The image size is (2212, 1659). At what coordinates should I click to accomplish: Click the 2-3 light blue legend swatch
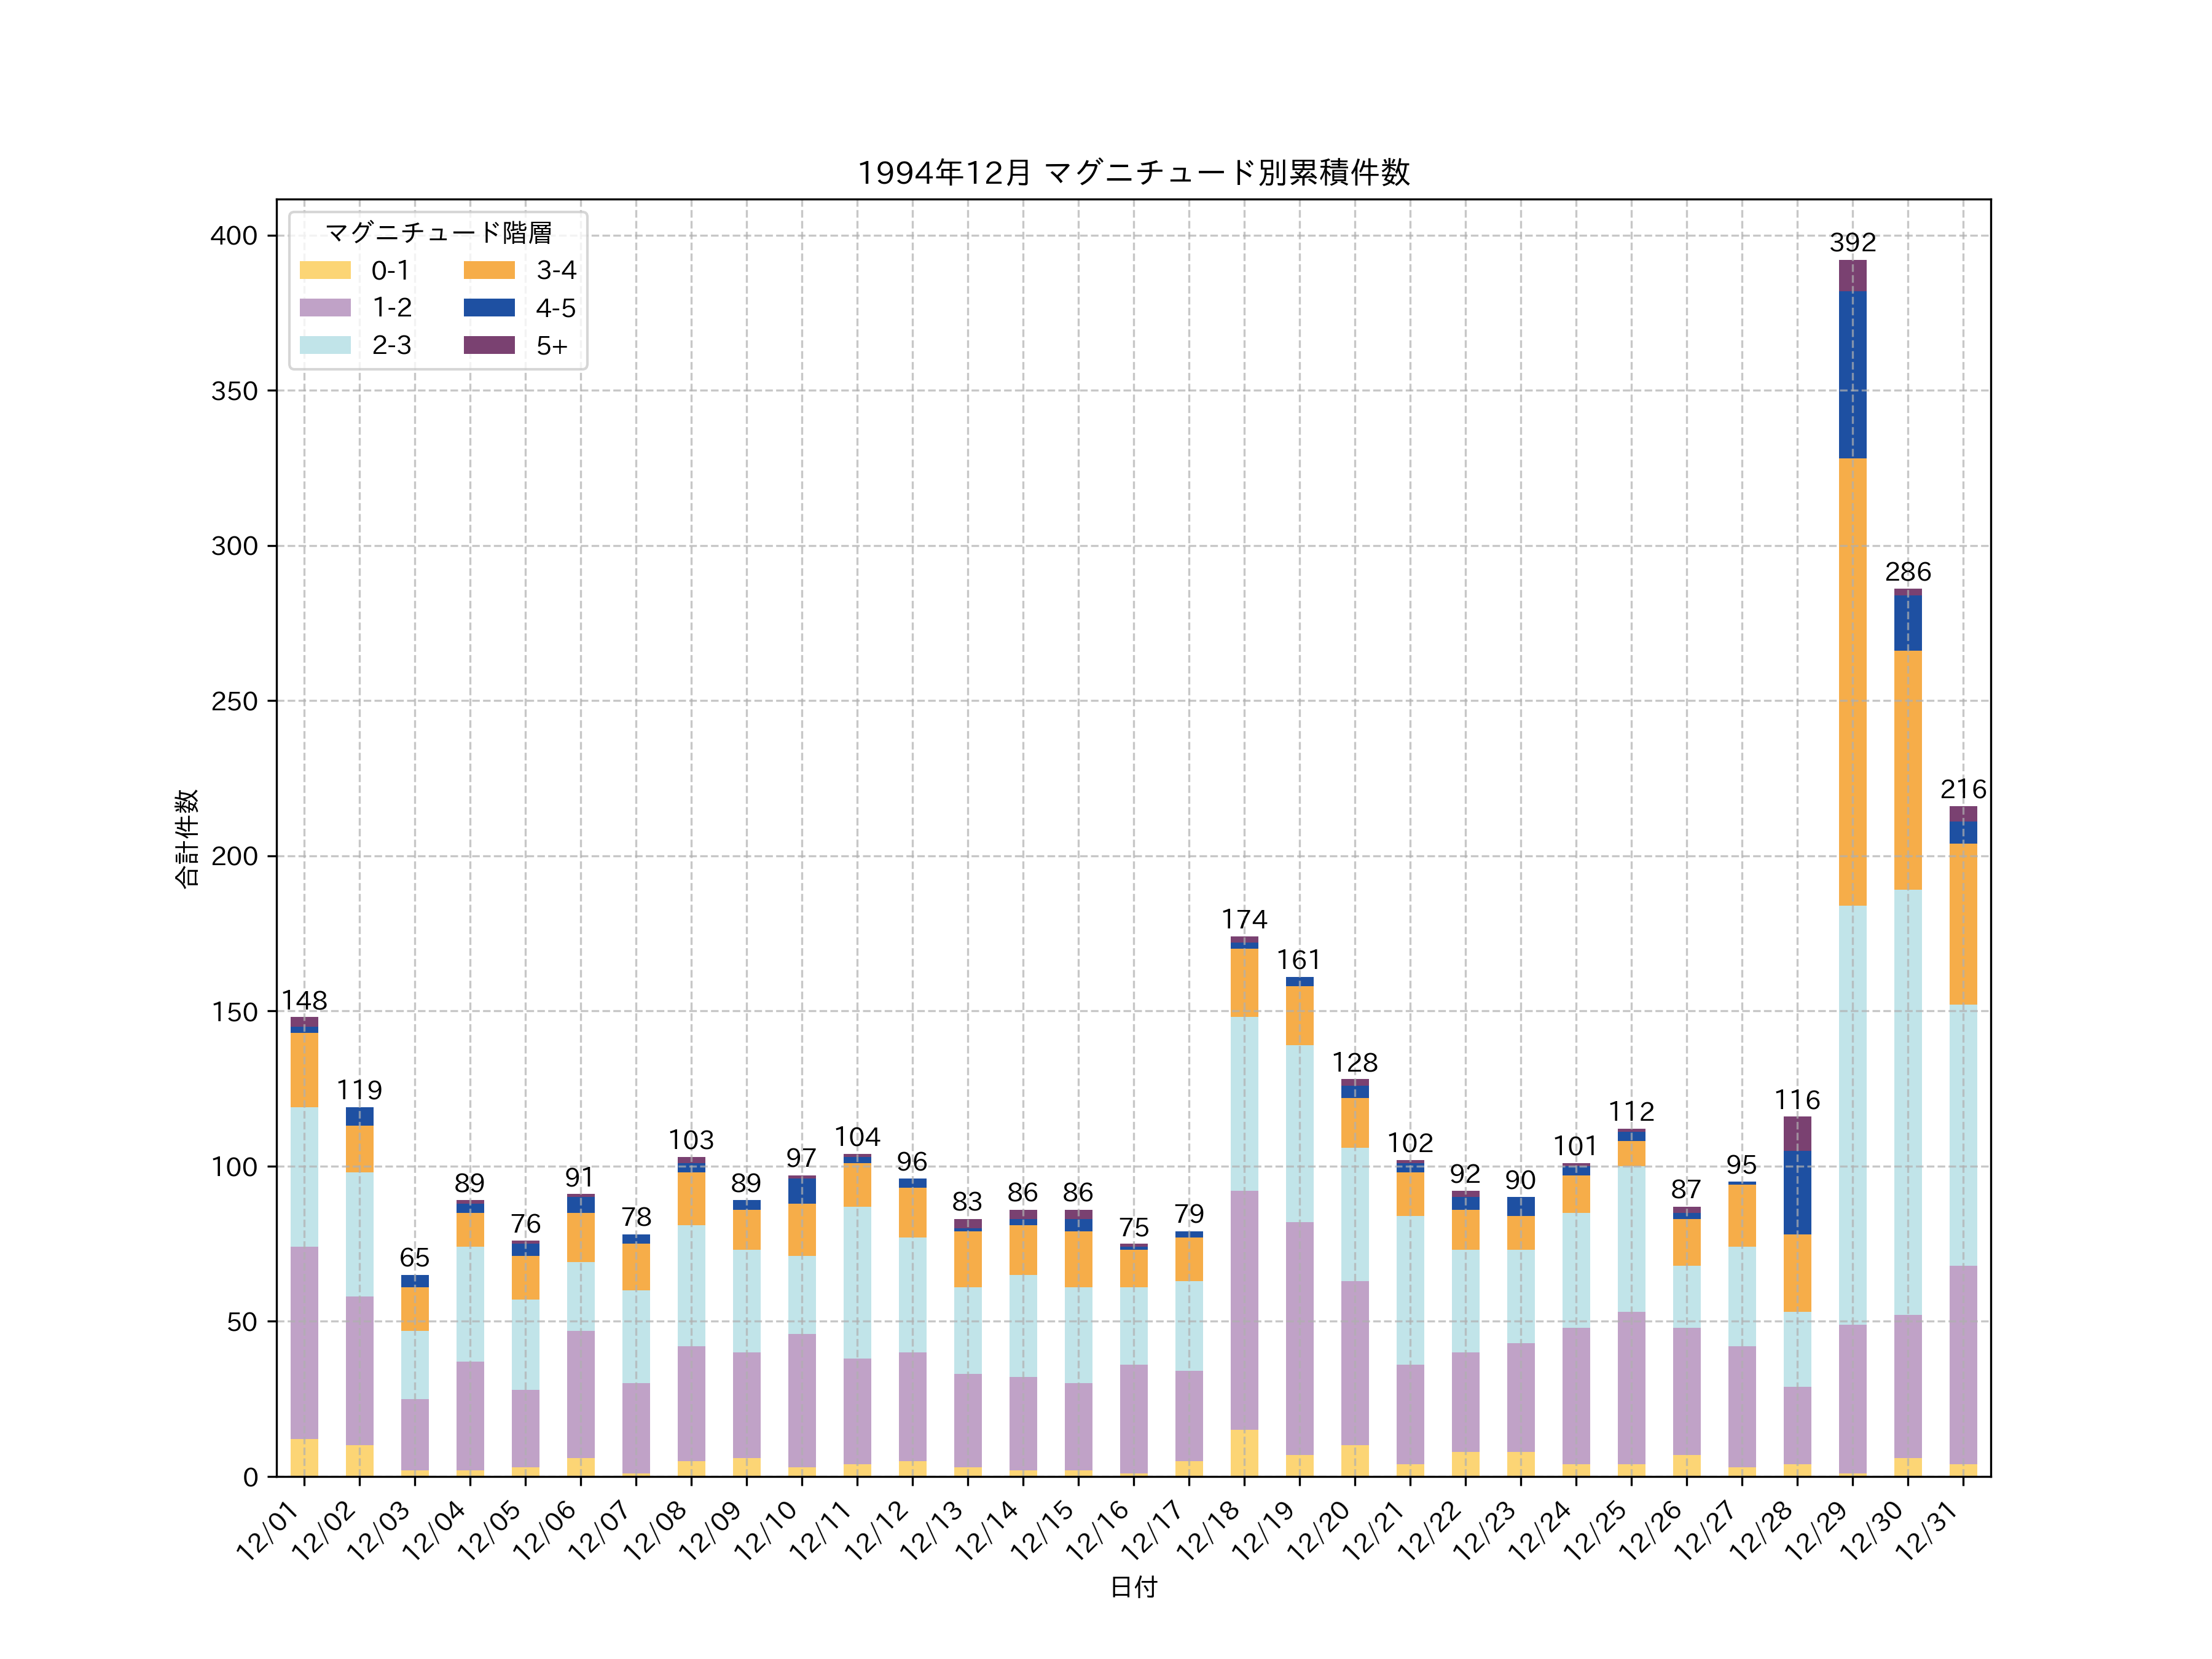click(325, 345)
